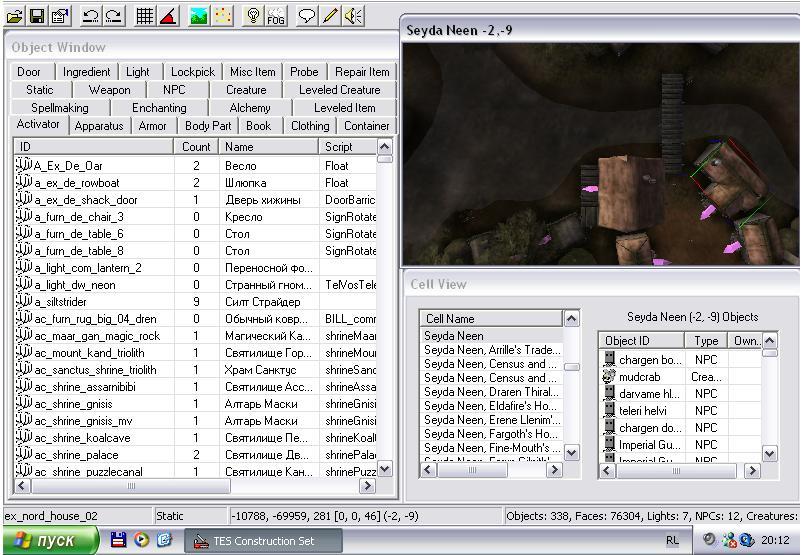Screen dimensions: 801x555
Task: Save the plugin with the floppy disk icon
Action: pos(37,16)
